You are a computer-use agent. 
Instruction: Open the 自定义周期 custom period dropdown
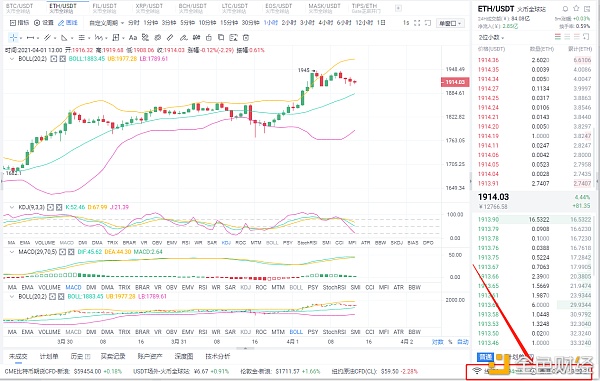(x=106, y=23)
